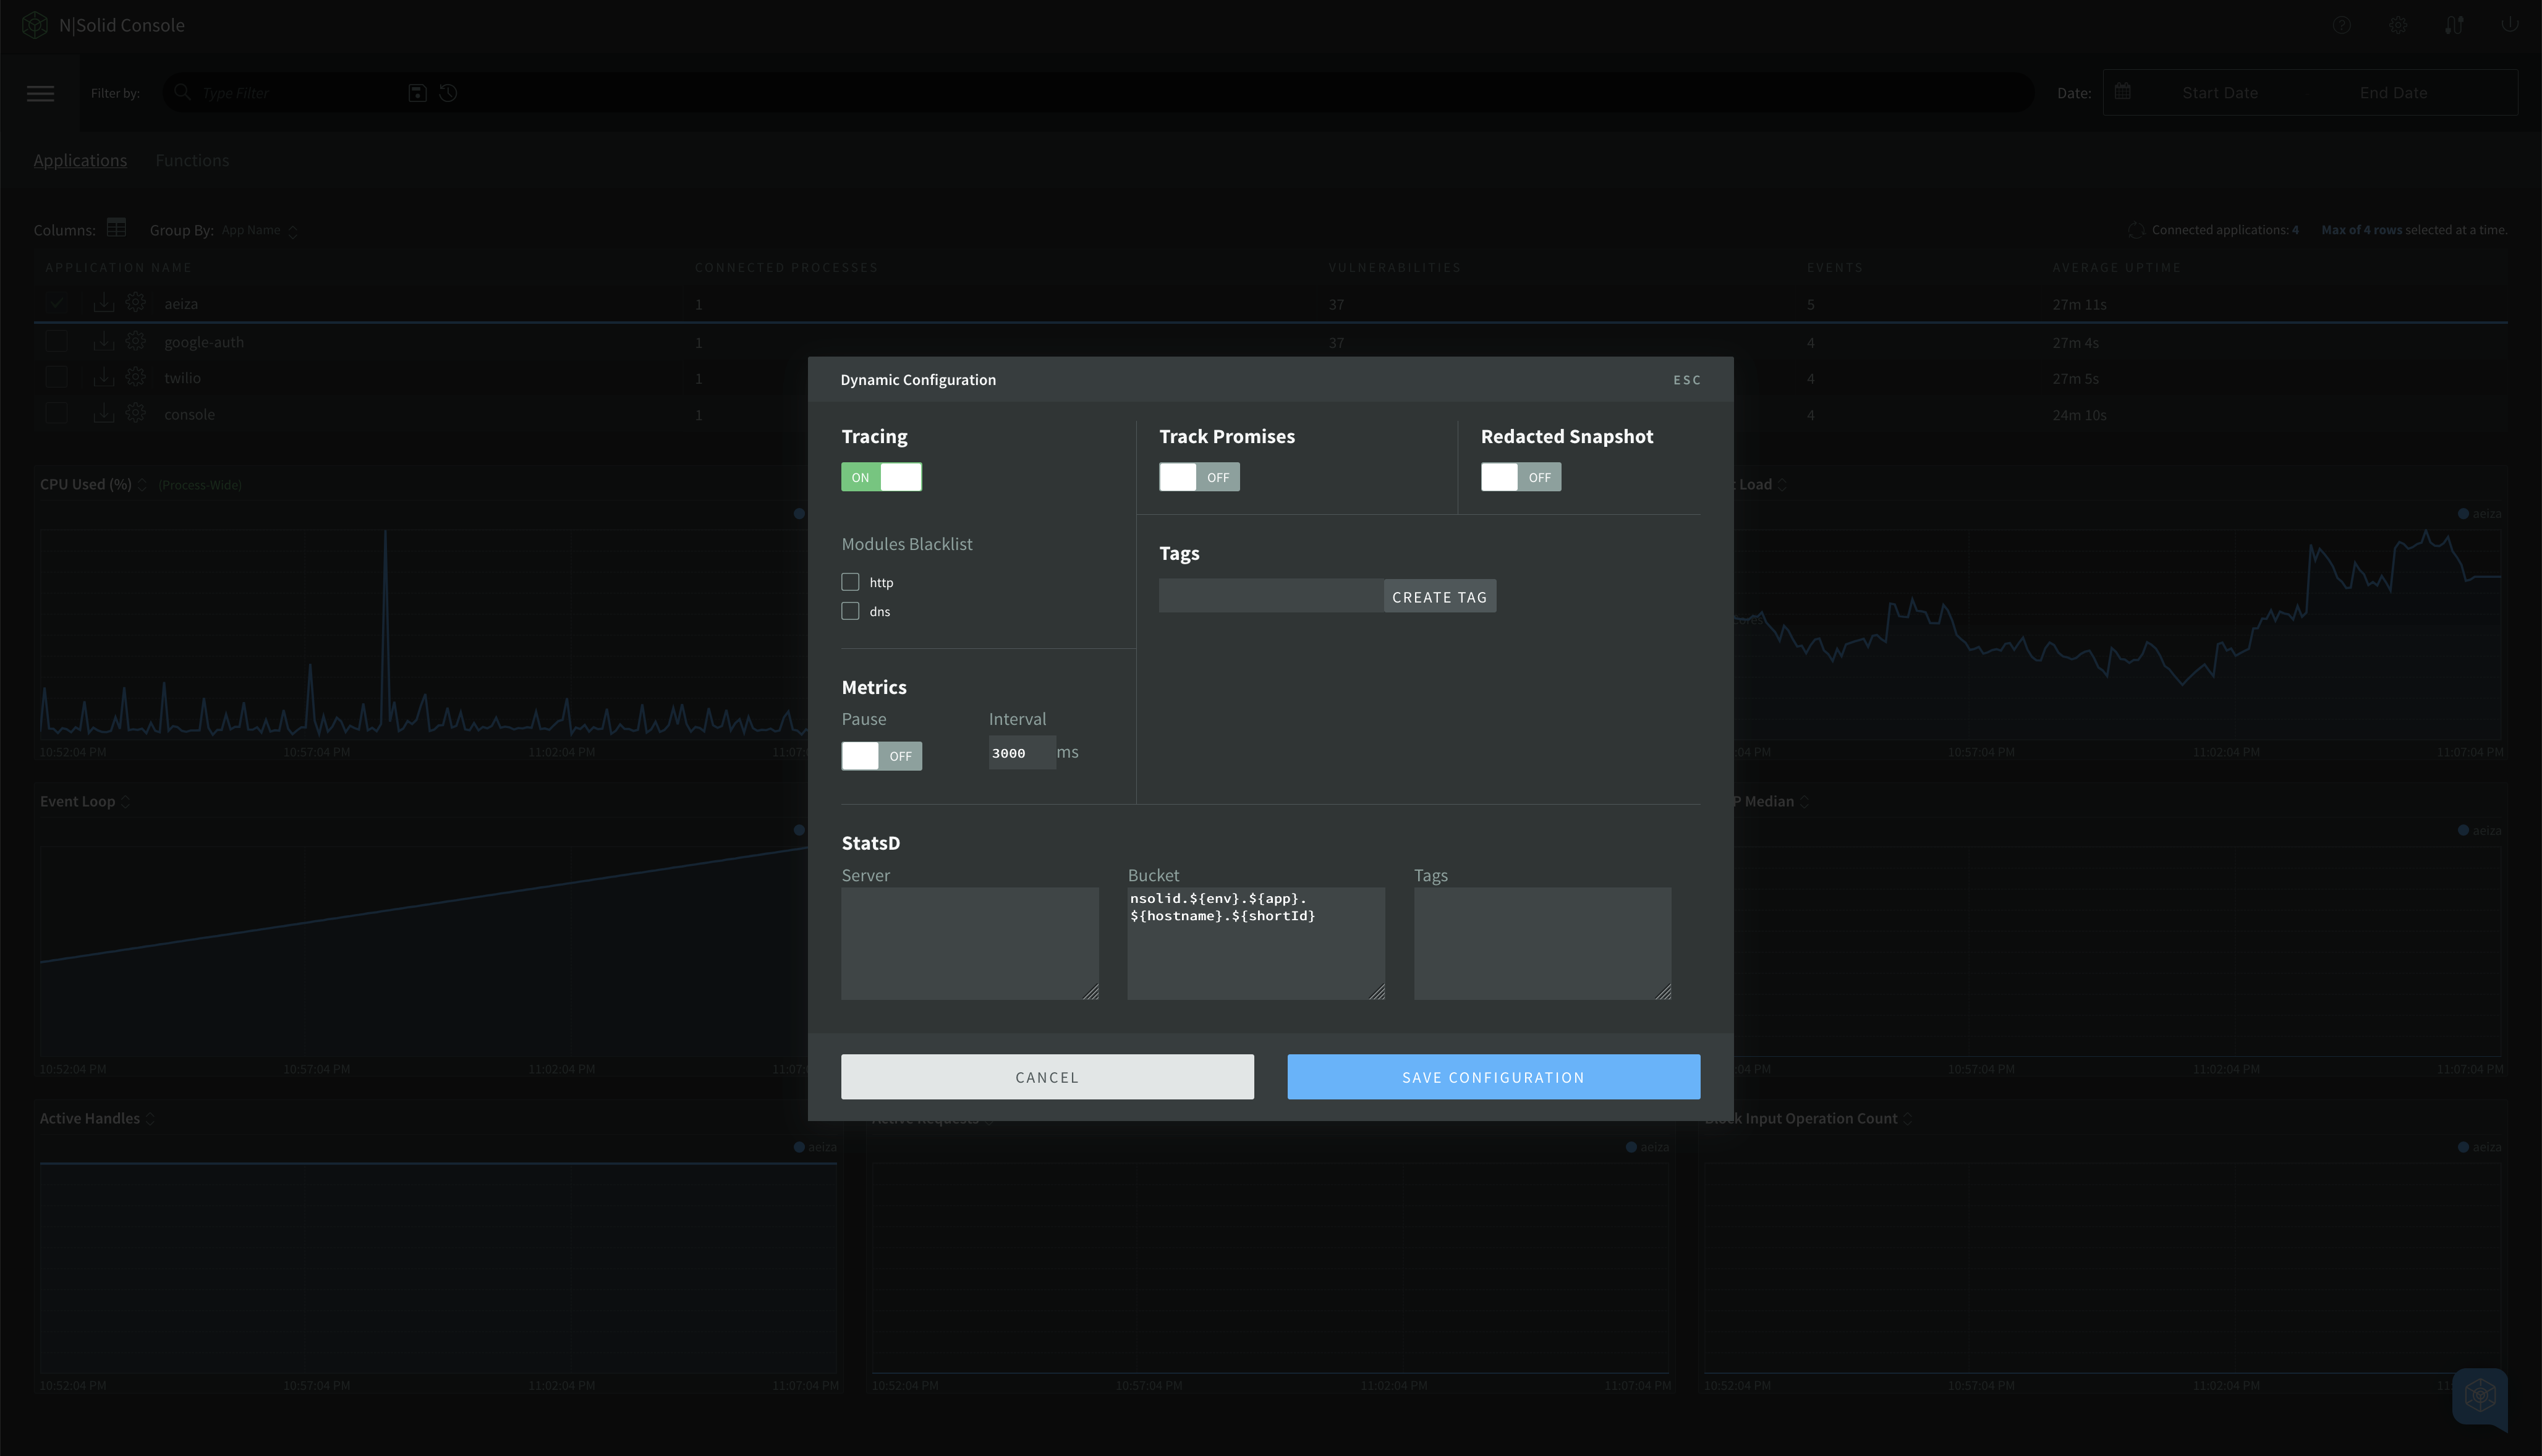Click SAVE CONFIGURATION button

[1493, 1077]
